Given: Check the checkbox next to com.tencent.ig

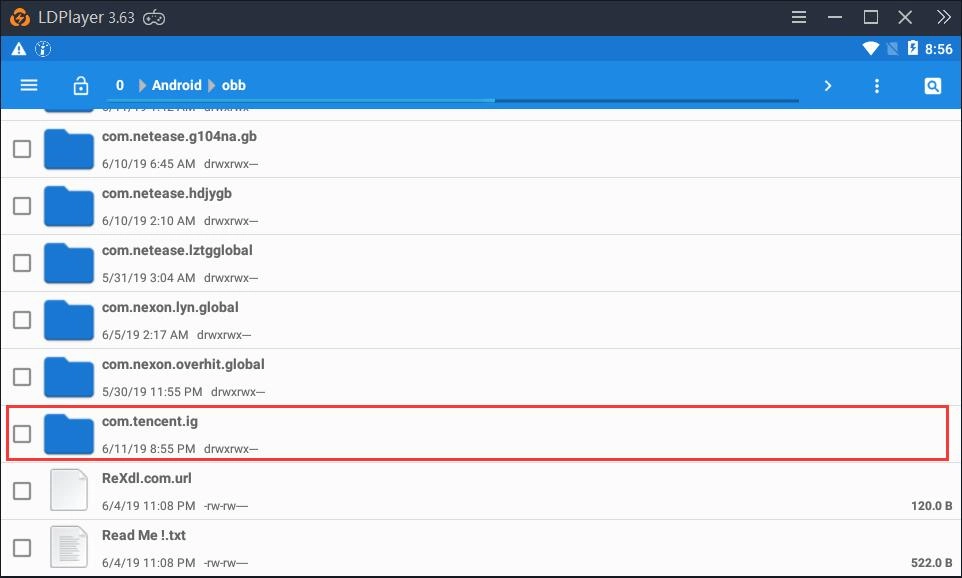Looking at the screenshot, I should pos(21,434).
